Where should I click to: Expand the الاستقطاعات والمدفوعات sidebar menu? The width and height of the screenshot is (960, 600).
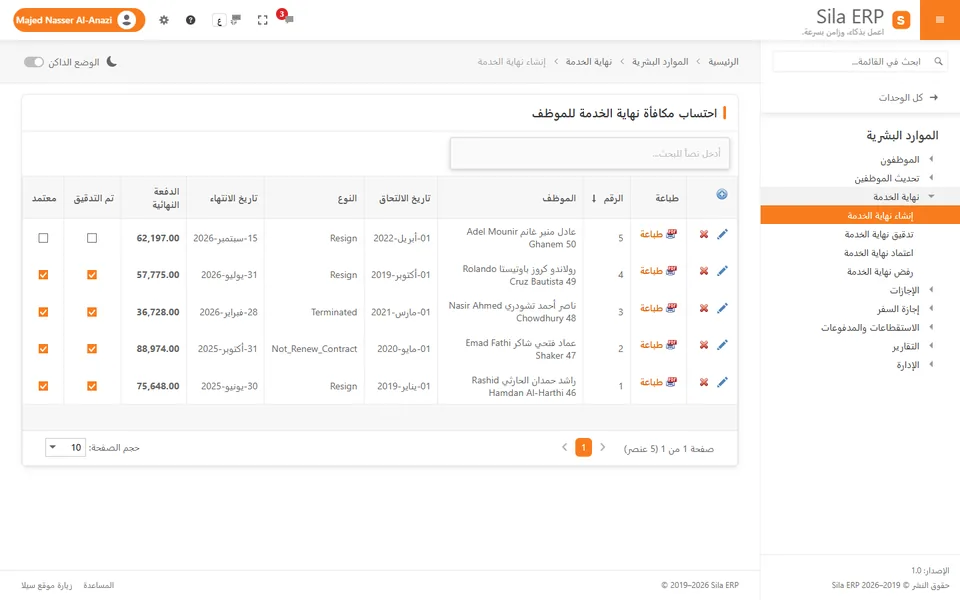pos(860,328)
